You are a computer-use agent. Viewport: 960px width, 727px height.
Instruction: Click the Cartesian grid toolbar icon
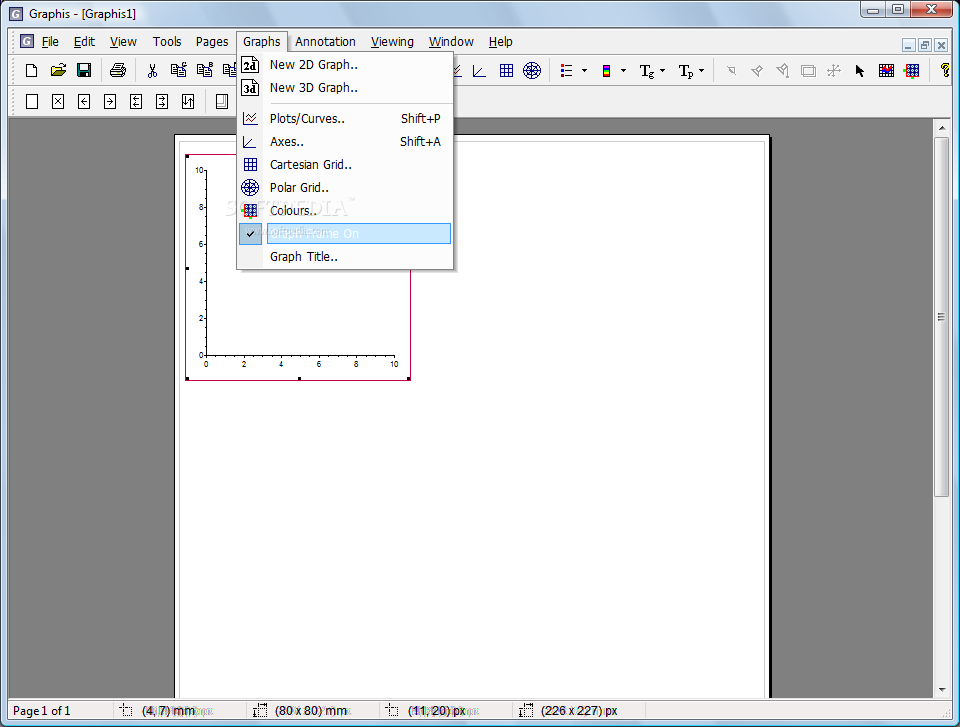click(x=506, y=71)
